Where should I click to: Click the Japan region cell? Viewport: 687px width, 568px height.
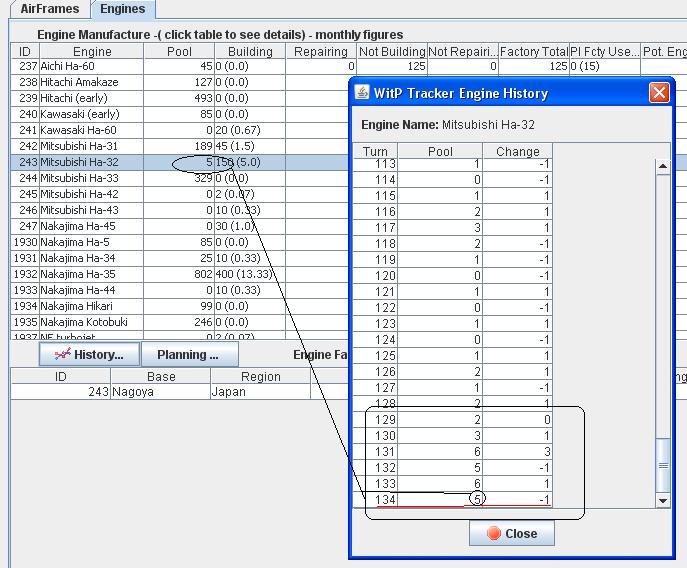260,391
